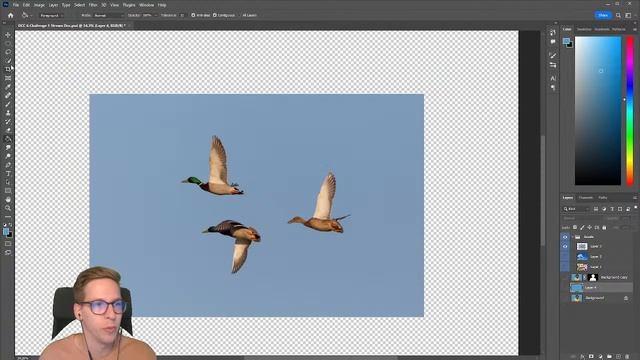Open the Opacity slider dropdown arrow
This screenshot has height=360, width=640.
156,16
